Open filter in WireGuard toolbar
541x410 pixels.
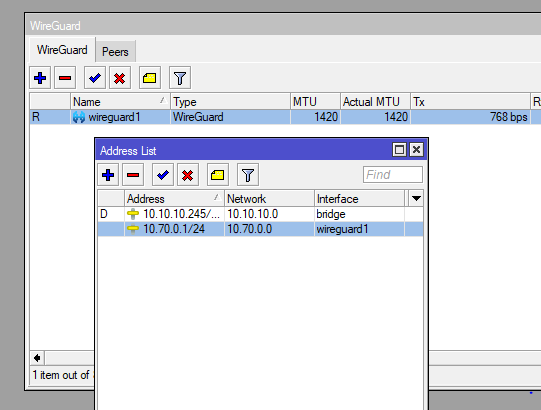coord(180,78)
